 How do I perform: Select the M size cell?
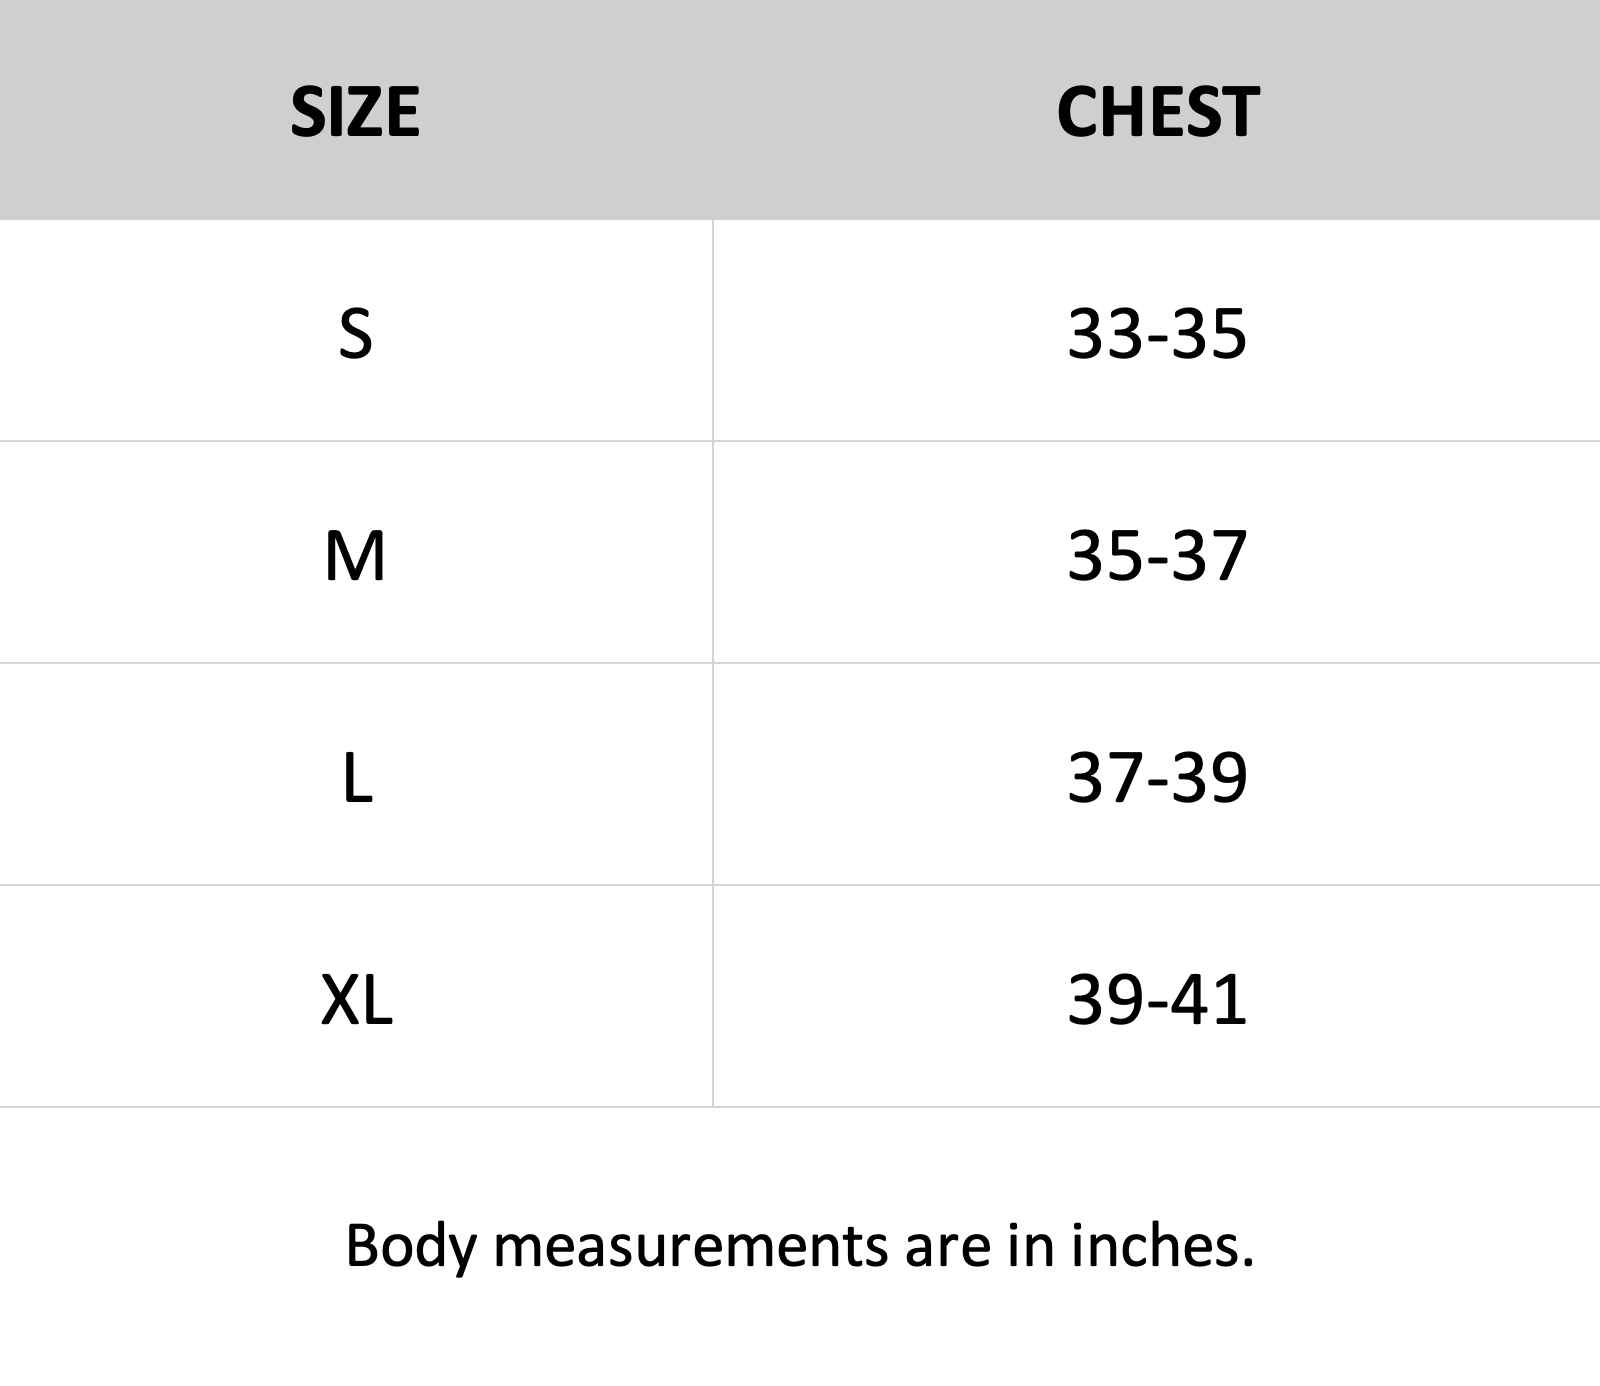pos(355,555)
